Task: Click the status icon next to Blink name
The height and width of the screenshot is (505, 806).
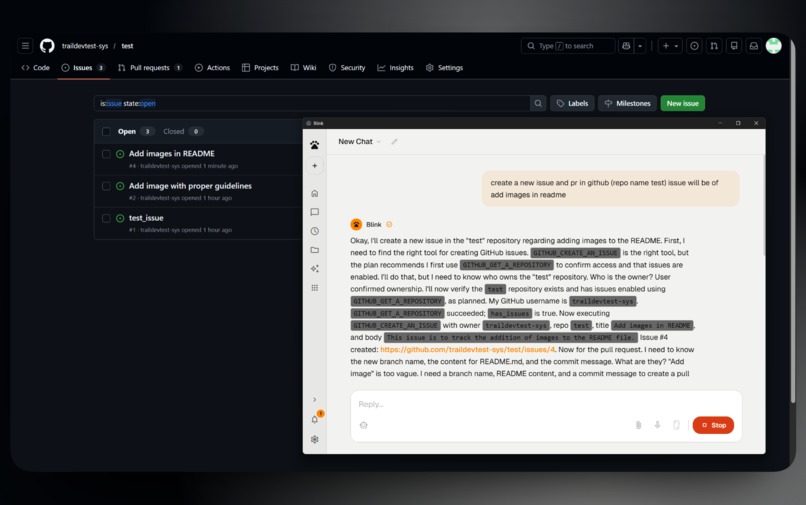Action: click(389, 224)
